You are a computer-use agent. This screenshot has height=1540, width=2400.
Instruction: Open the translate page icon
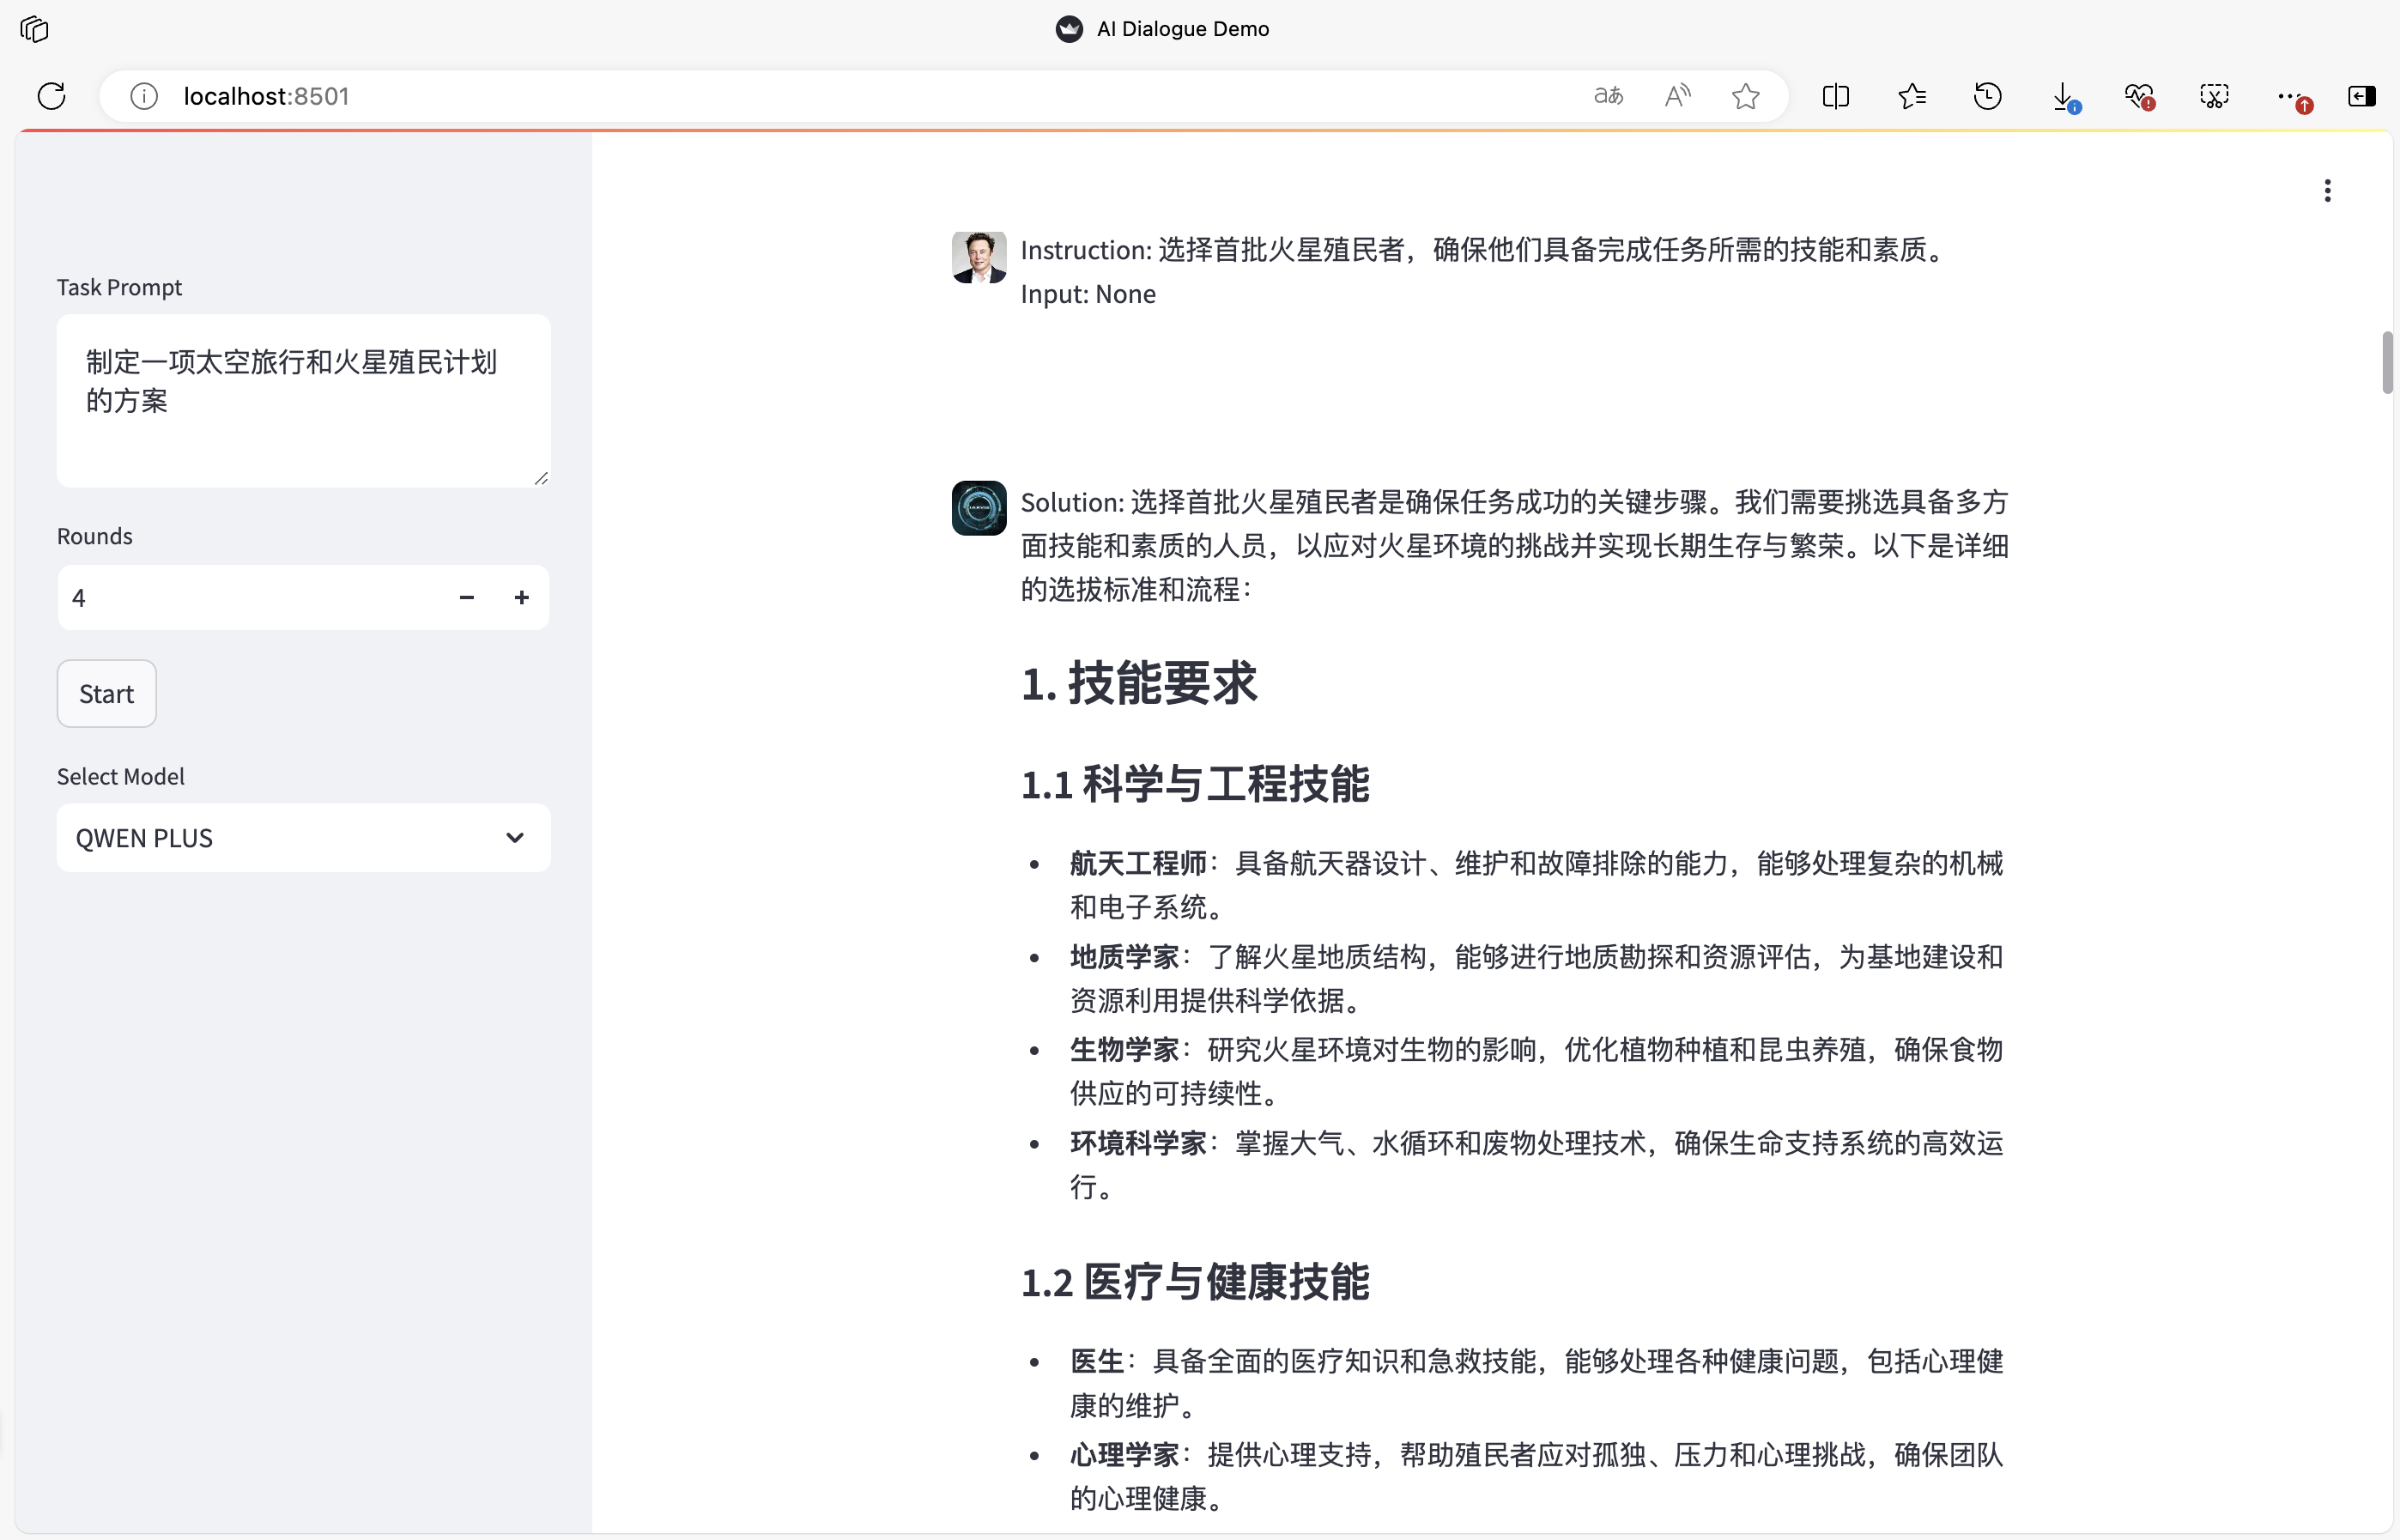(1608, 96)
